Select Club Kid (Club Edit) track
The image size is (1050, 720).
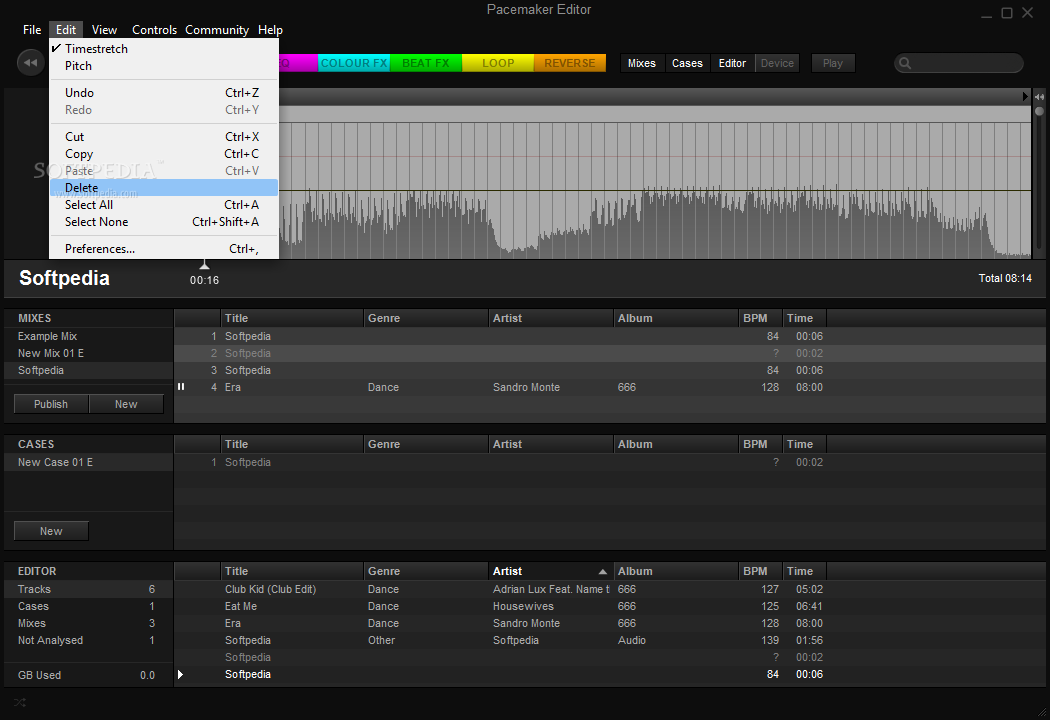pyautogui.click(x=609, y=589)
